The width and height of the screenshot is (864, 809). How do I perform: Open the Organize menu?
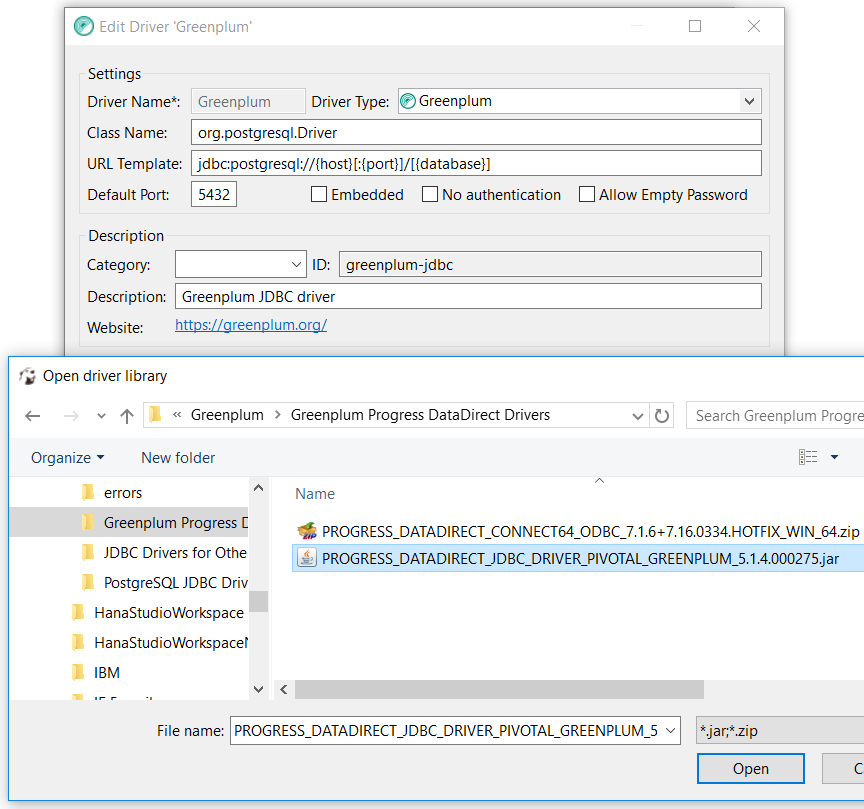67,457
